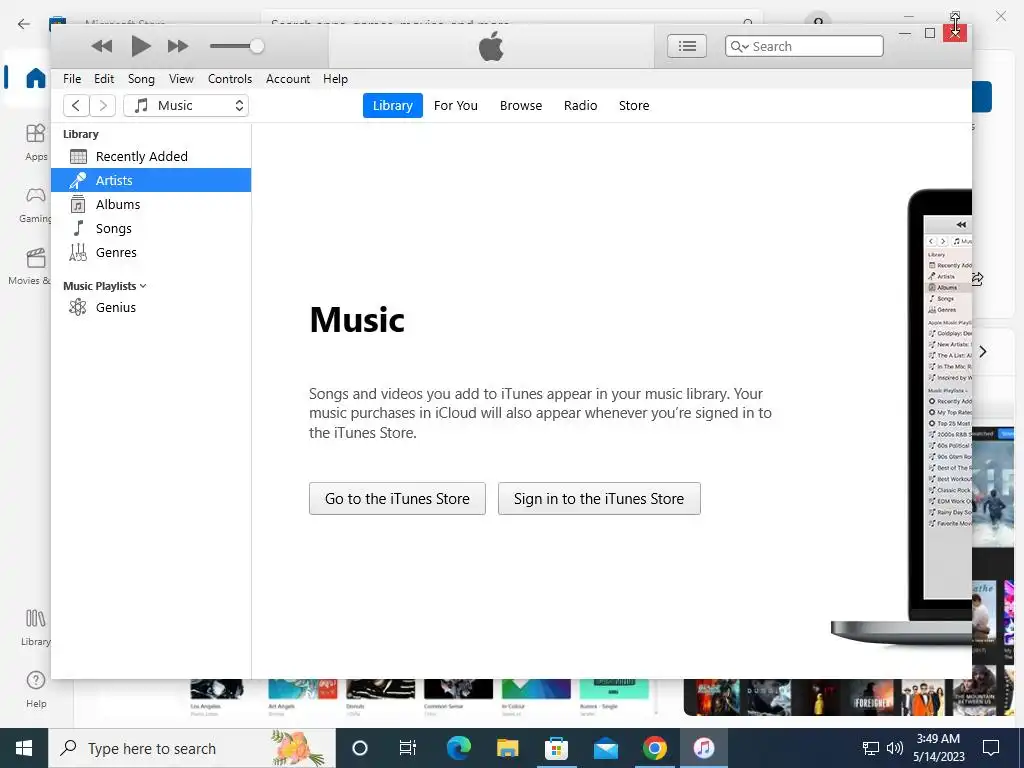Open Microsoft Store from the taskbar
Image resolution: width=1024 pixels, height=768 pixels.
(x=556, y=748)
